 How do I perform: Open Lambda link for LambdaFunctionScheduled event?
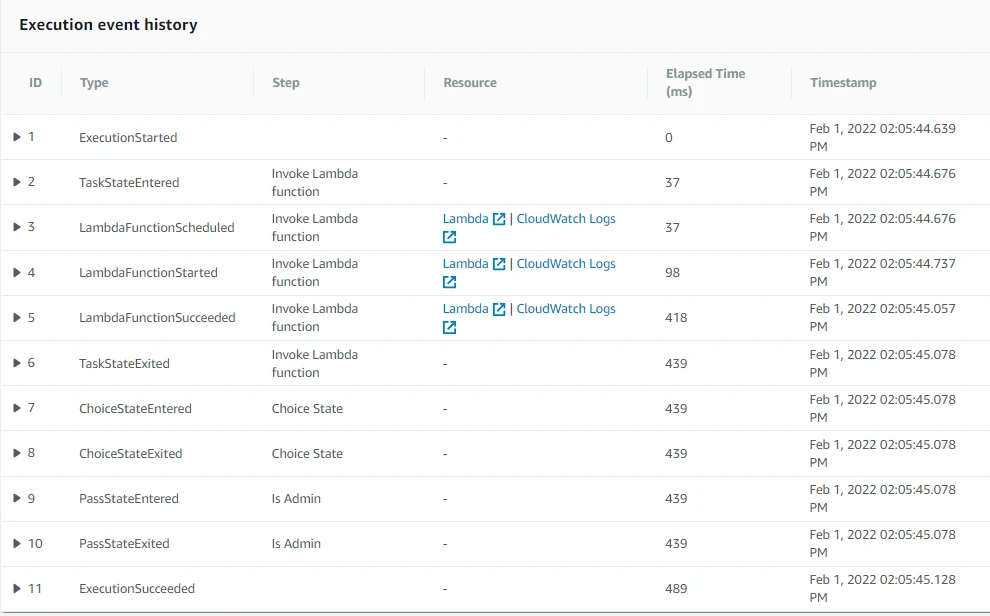tap(465, 219)
